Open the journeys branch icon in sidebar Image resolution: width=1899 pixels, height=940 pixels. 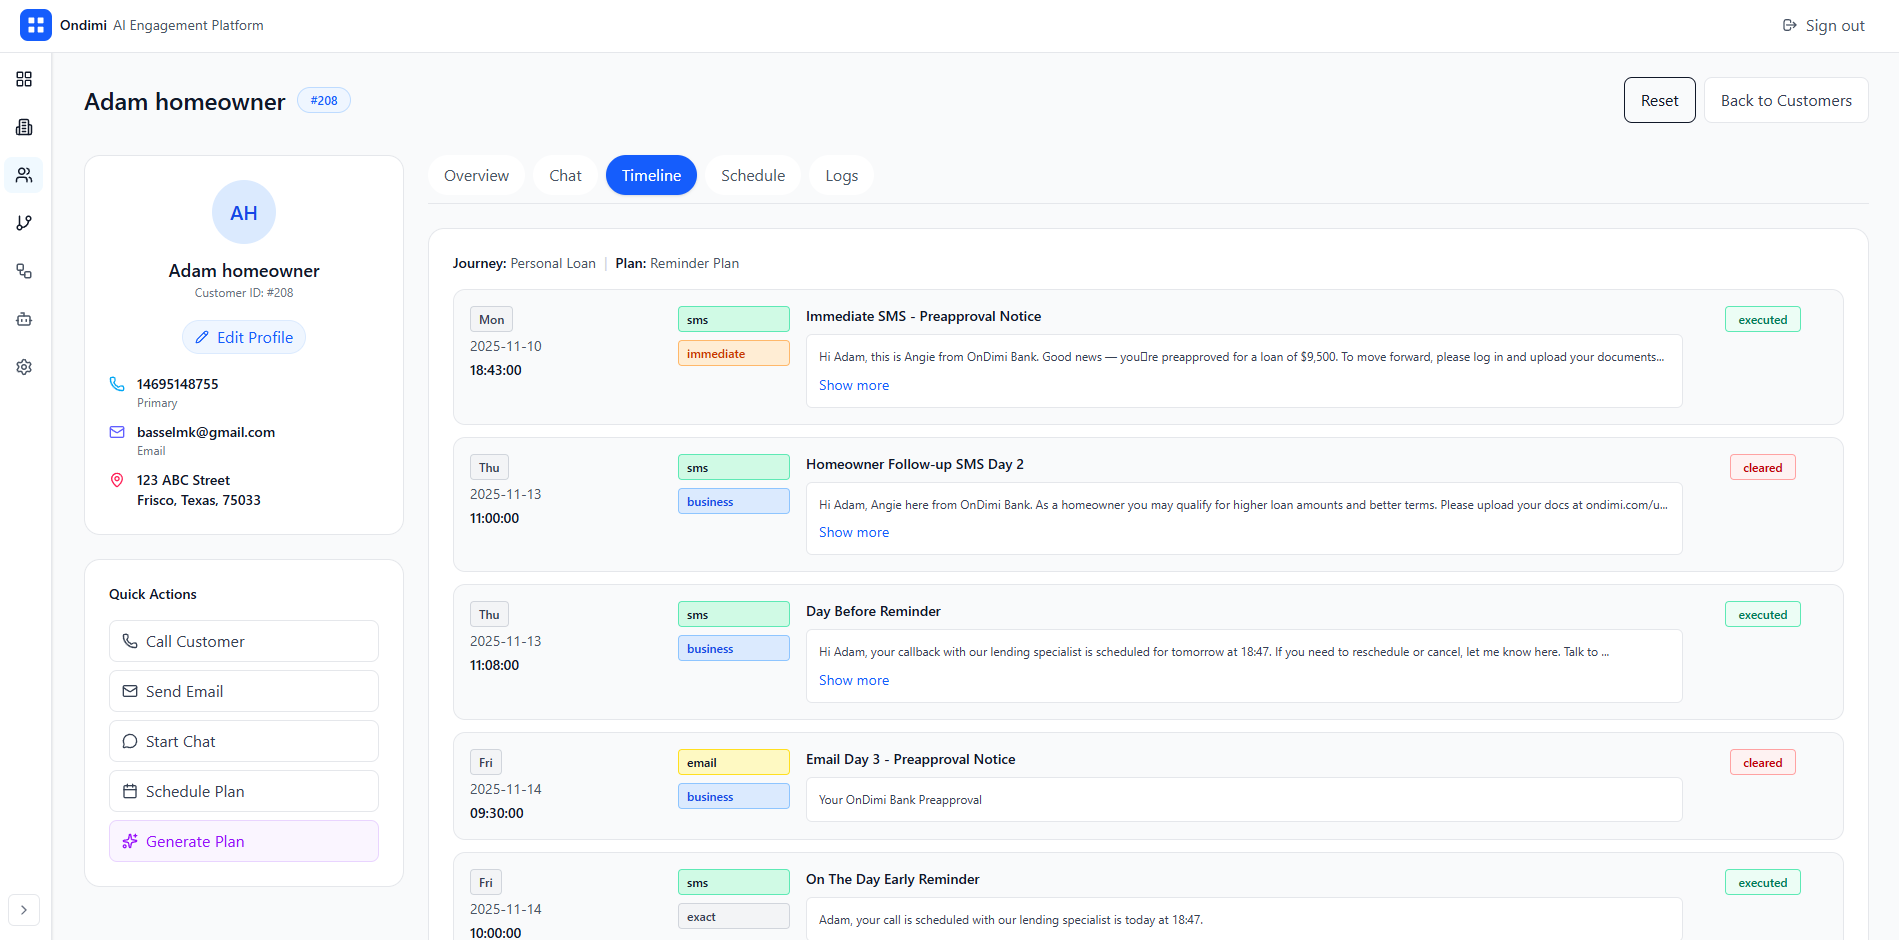click(x=24, y=223)
